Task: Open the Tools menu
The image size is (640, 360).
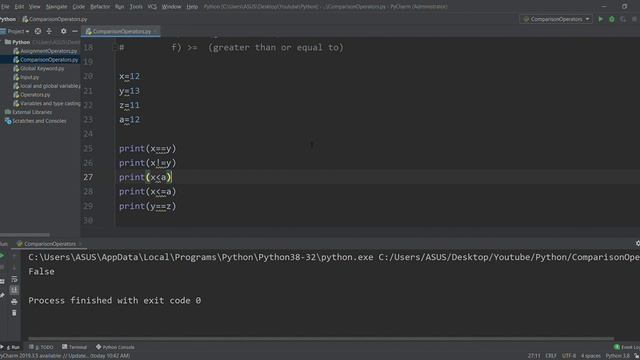Action: point(136,7)
